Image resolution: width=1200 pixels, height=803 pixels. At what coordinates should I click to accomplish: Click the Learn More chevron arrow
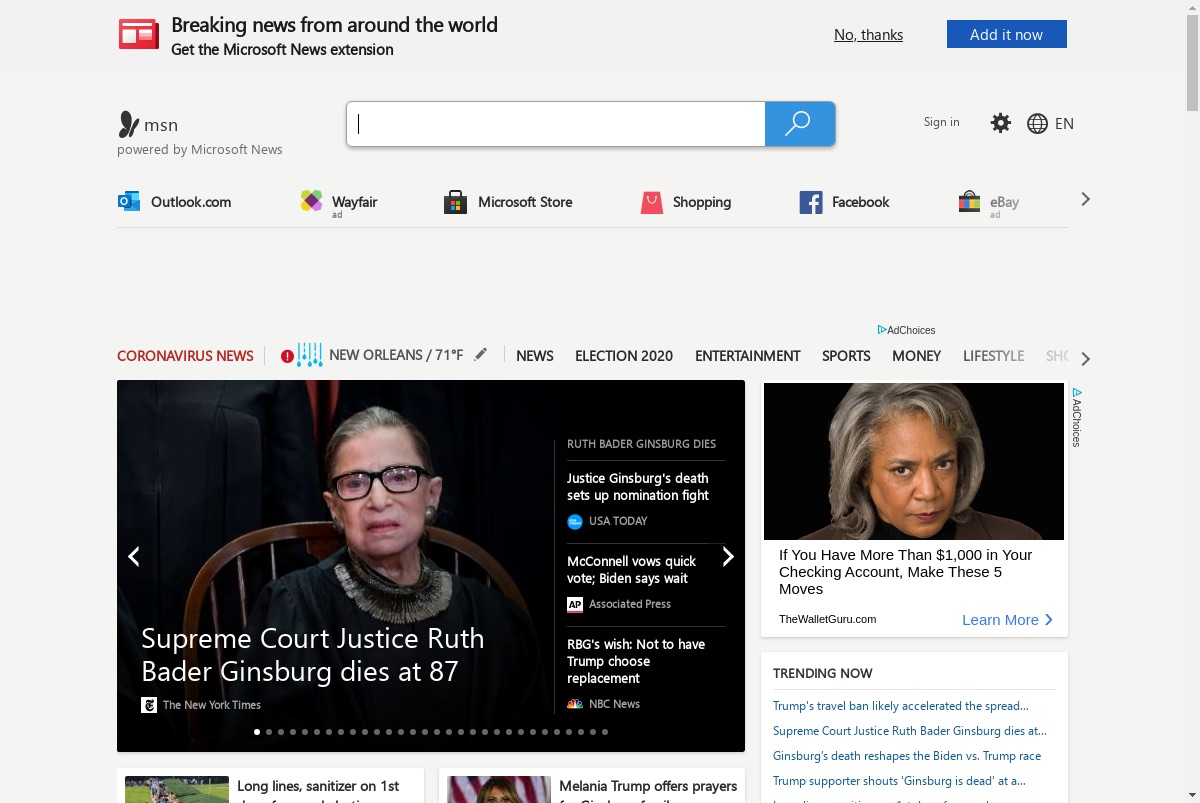pyautogui.click(x=1048, y=620)
